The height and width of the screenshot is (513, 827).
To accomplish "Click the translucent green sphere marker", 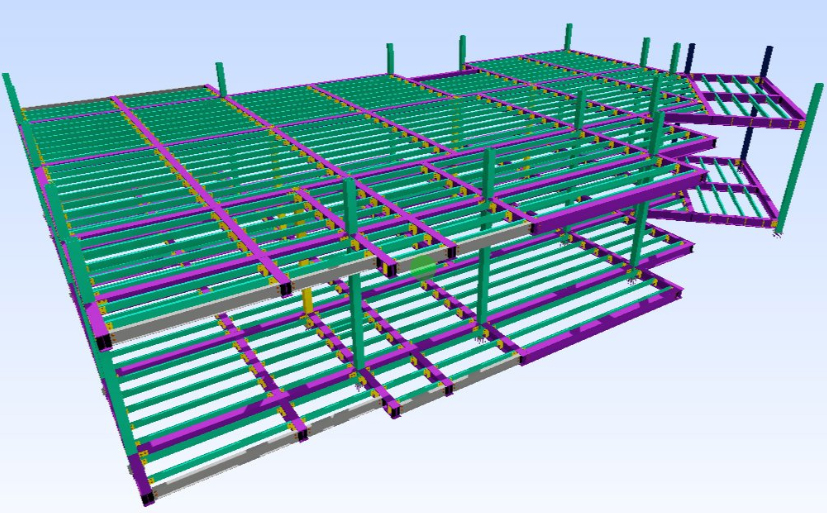I will pyautogui.click(x=424, y=266).
